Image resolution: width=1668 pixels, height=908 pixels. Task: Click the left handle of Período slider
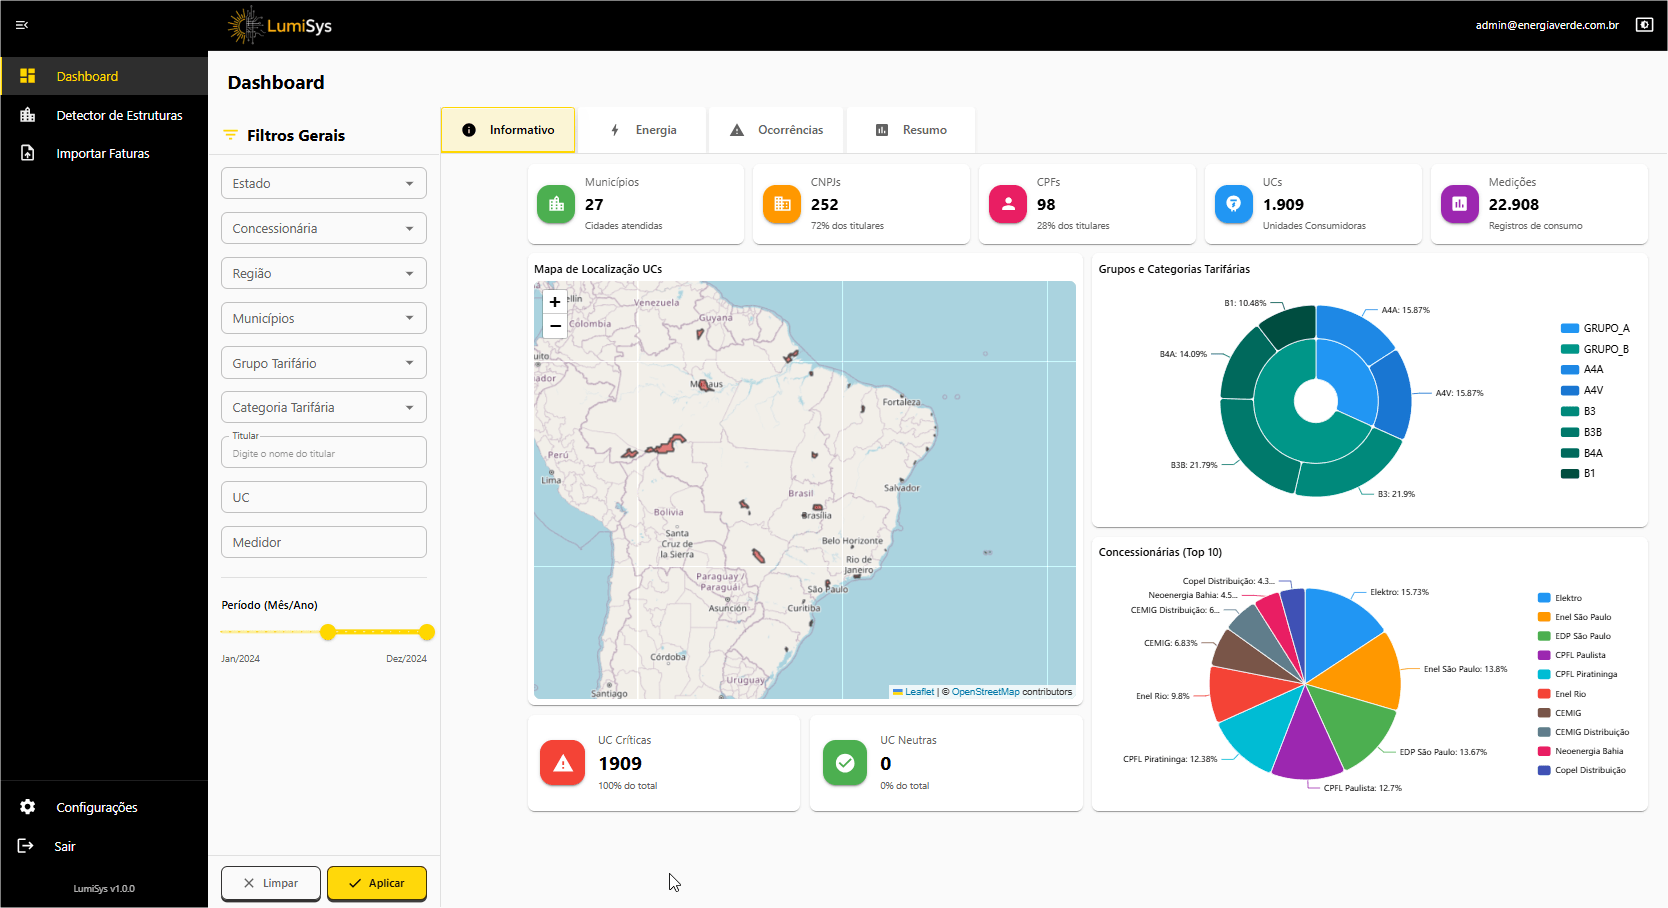tap(328, 632)
